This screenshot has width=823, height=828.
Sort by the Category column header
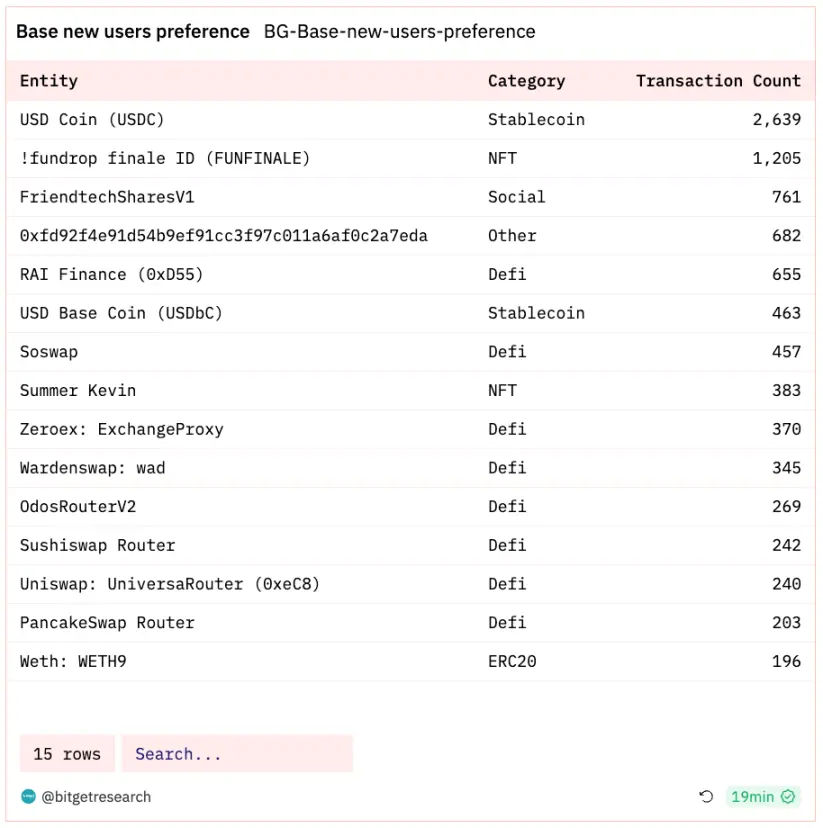point(526,81)
